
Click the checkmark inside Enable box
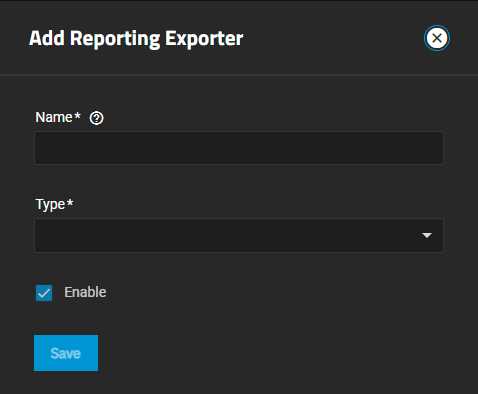click(x=44, y=293)
